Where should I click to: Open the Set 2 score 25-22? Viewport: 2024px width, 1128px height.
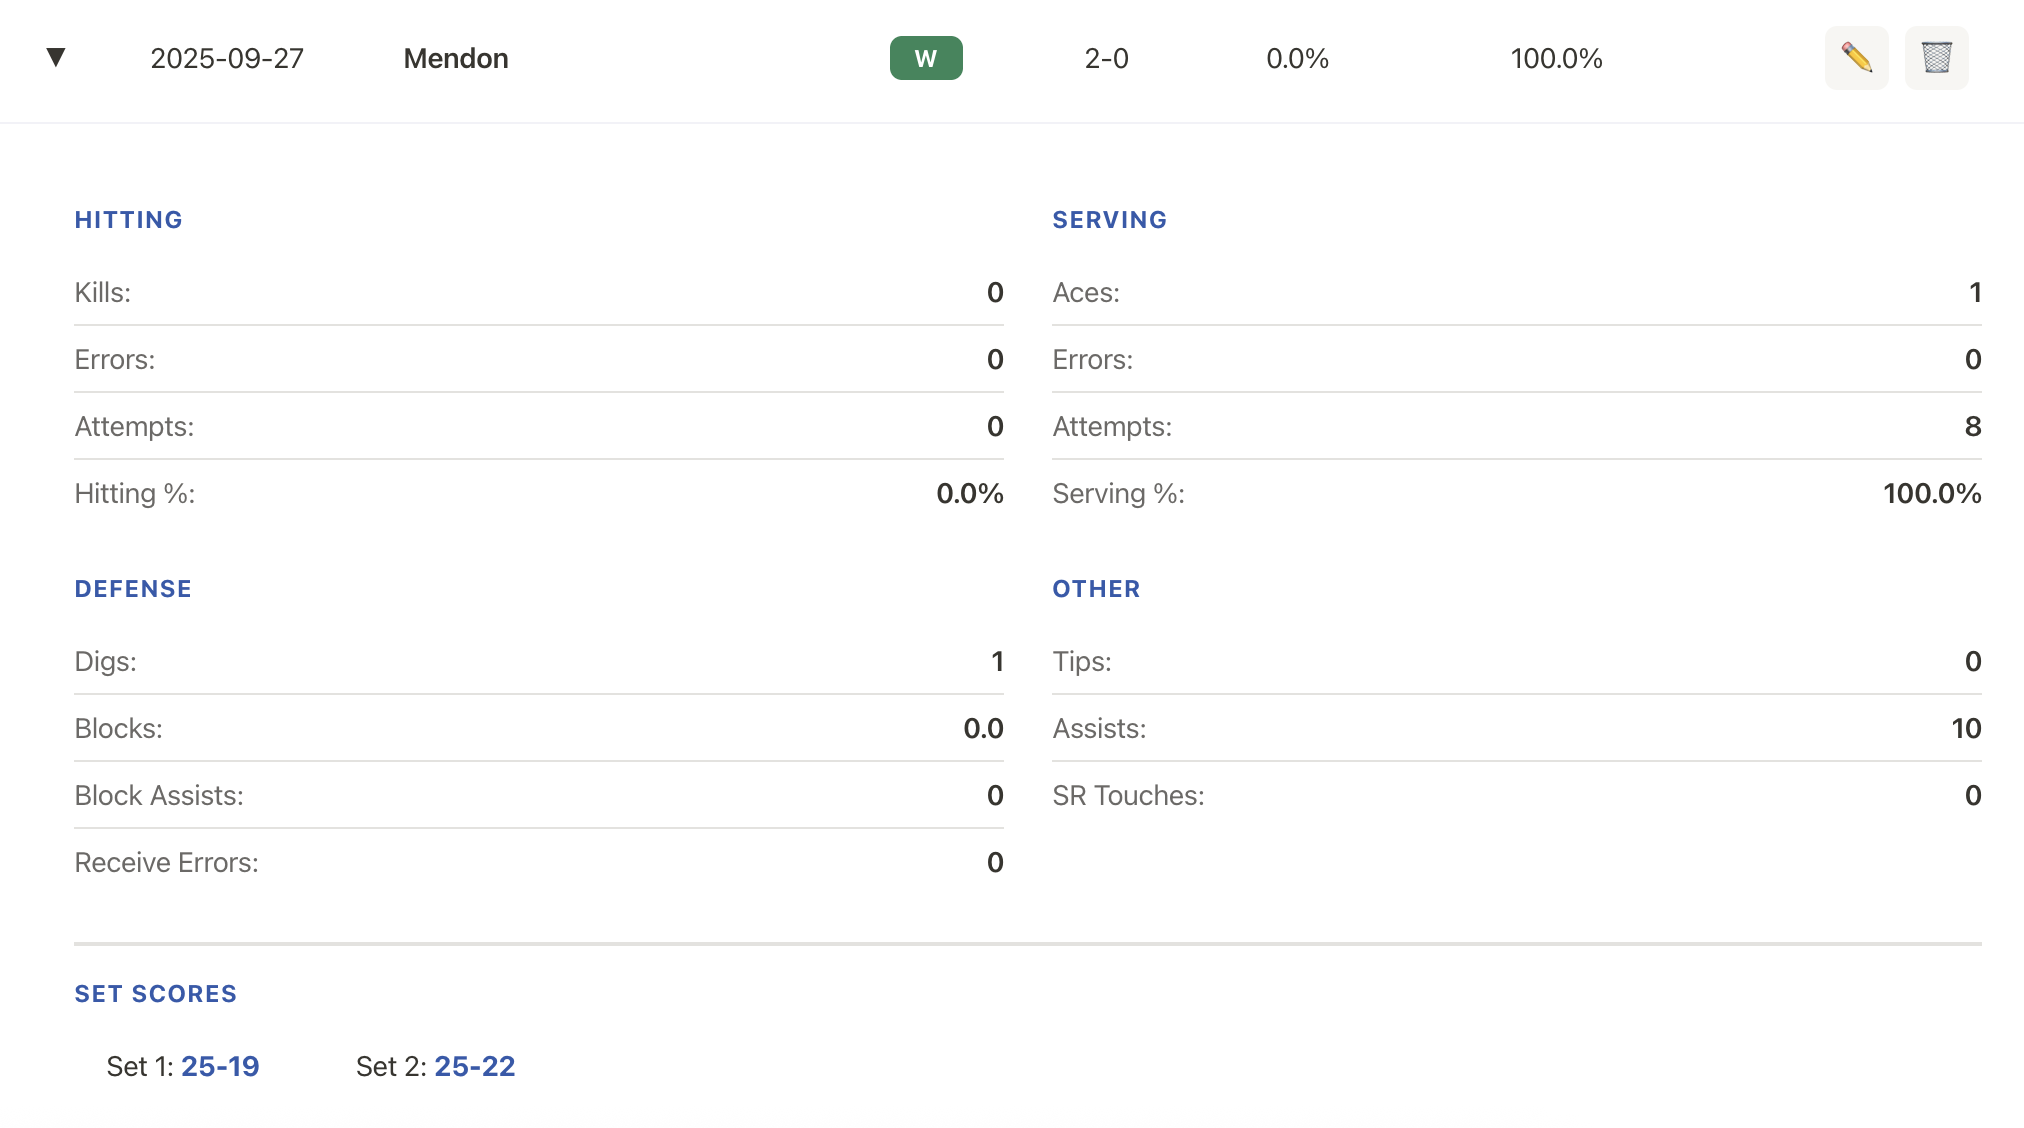(475, 1066)
